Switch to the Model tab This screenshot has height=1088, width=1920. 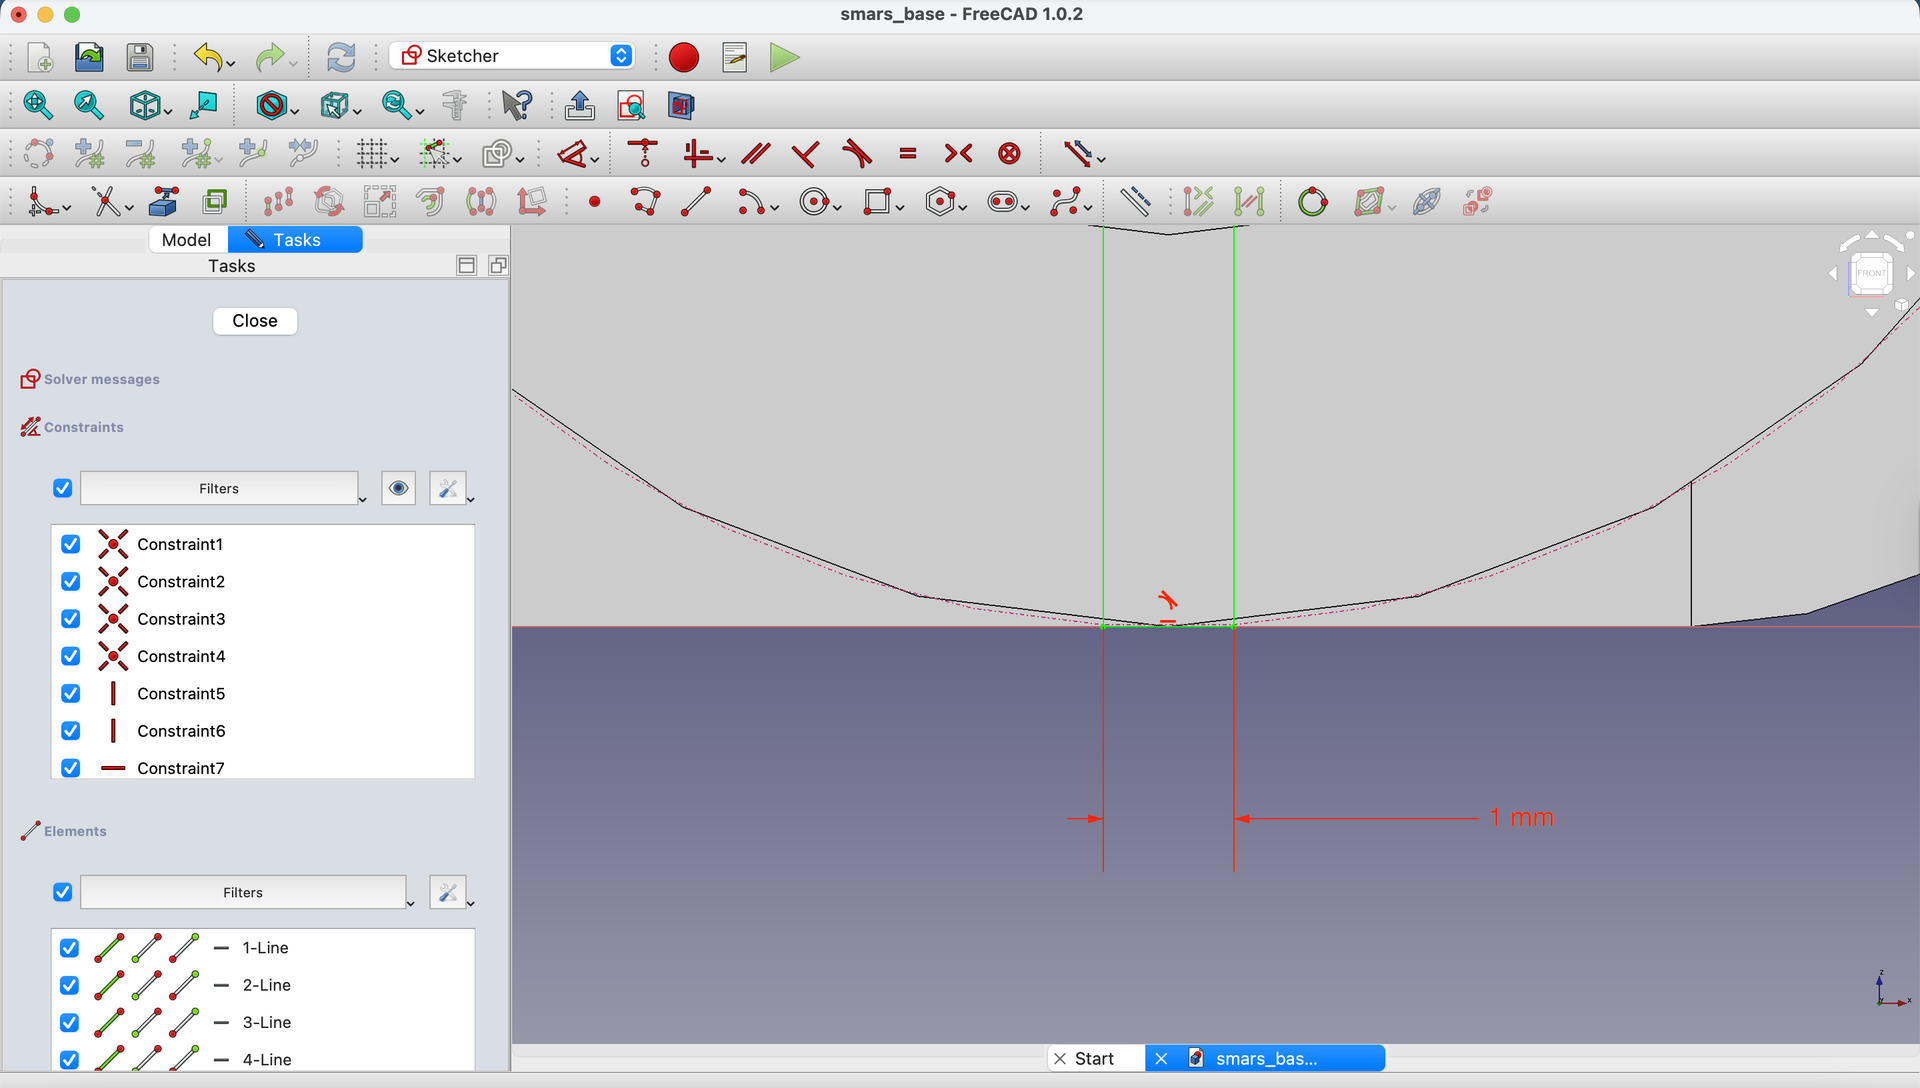[x=187, y=240]
